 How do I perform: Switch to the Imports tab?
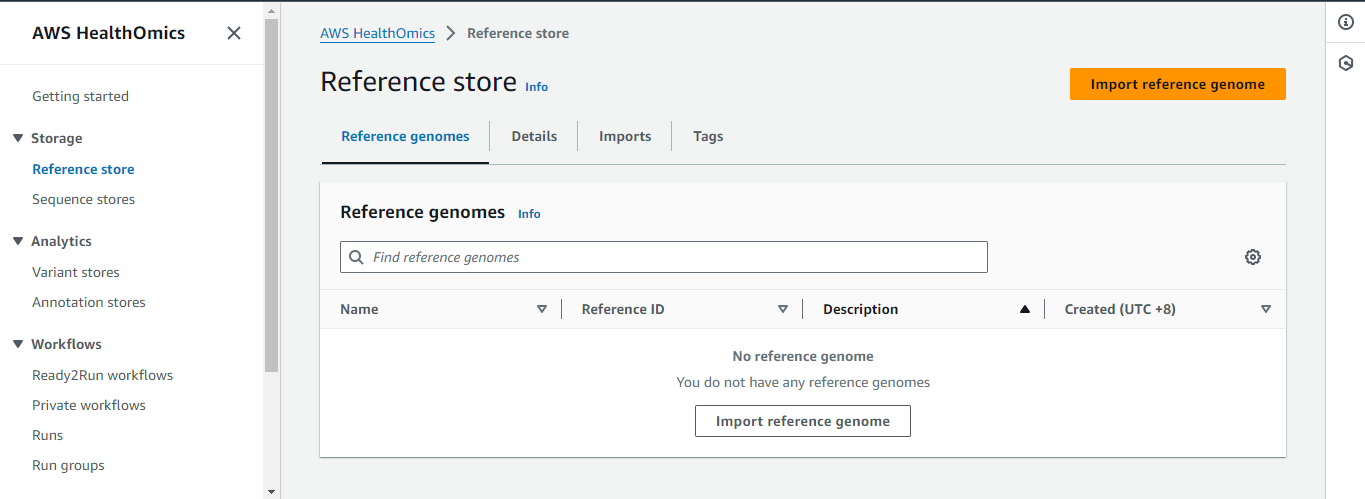[x=625, y=136]
